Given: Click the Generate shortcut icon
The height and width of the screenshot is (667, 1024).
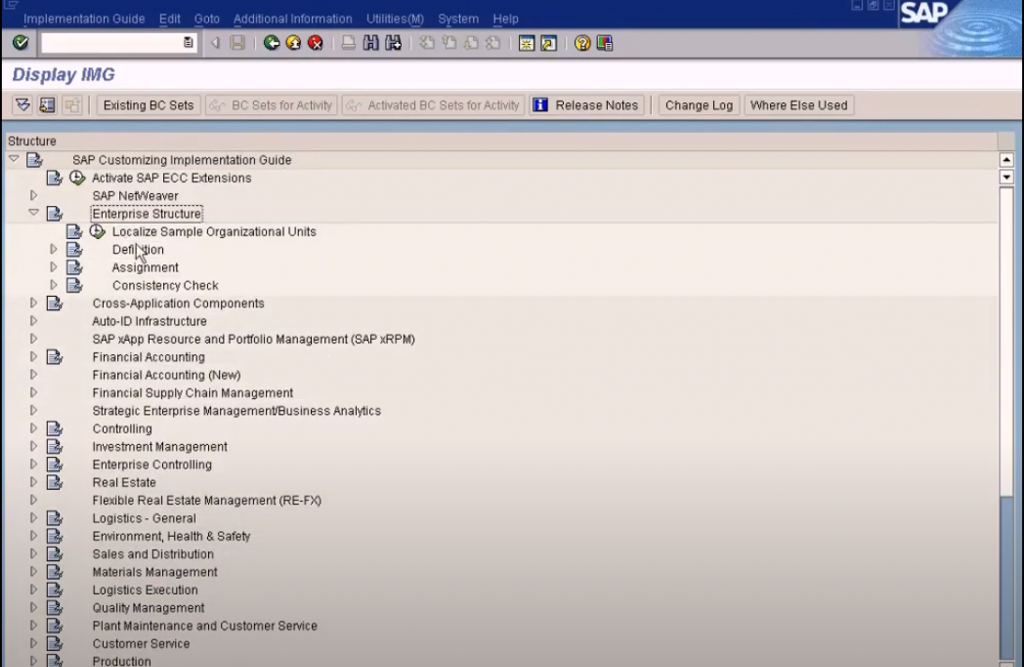Looking at the screenshot, I should click(x=549, y=43).
